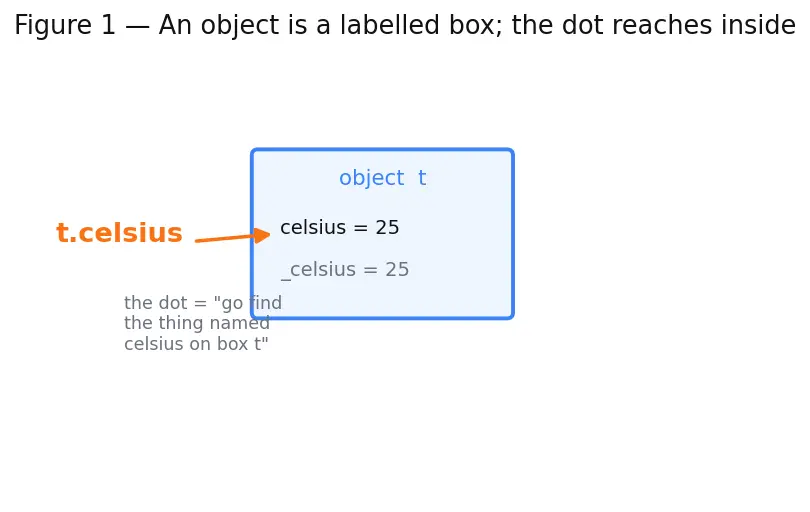Image resolution: width=810 pixels, height=512 pixels.
Task: Click the letter 't' in blue heading
Action: coord(422,178)
